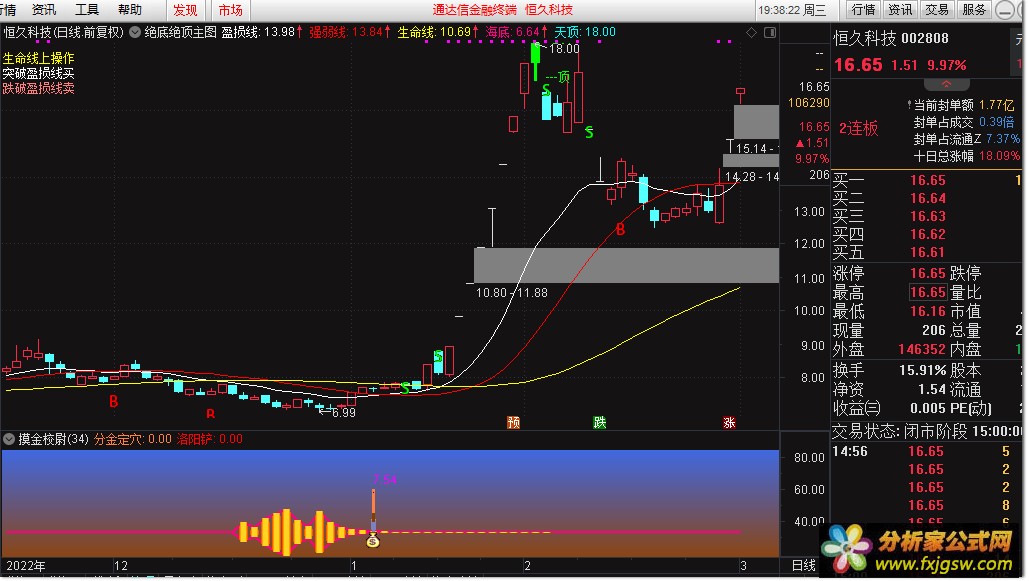Click the 盈损线: 13.98 indicator value

pos(262,32)
